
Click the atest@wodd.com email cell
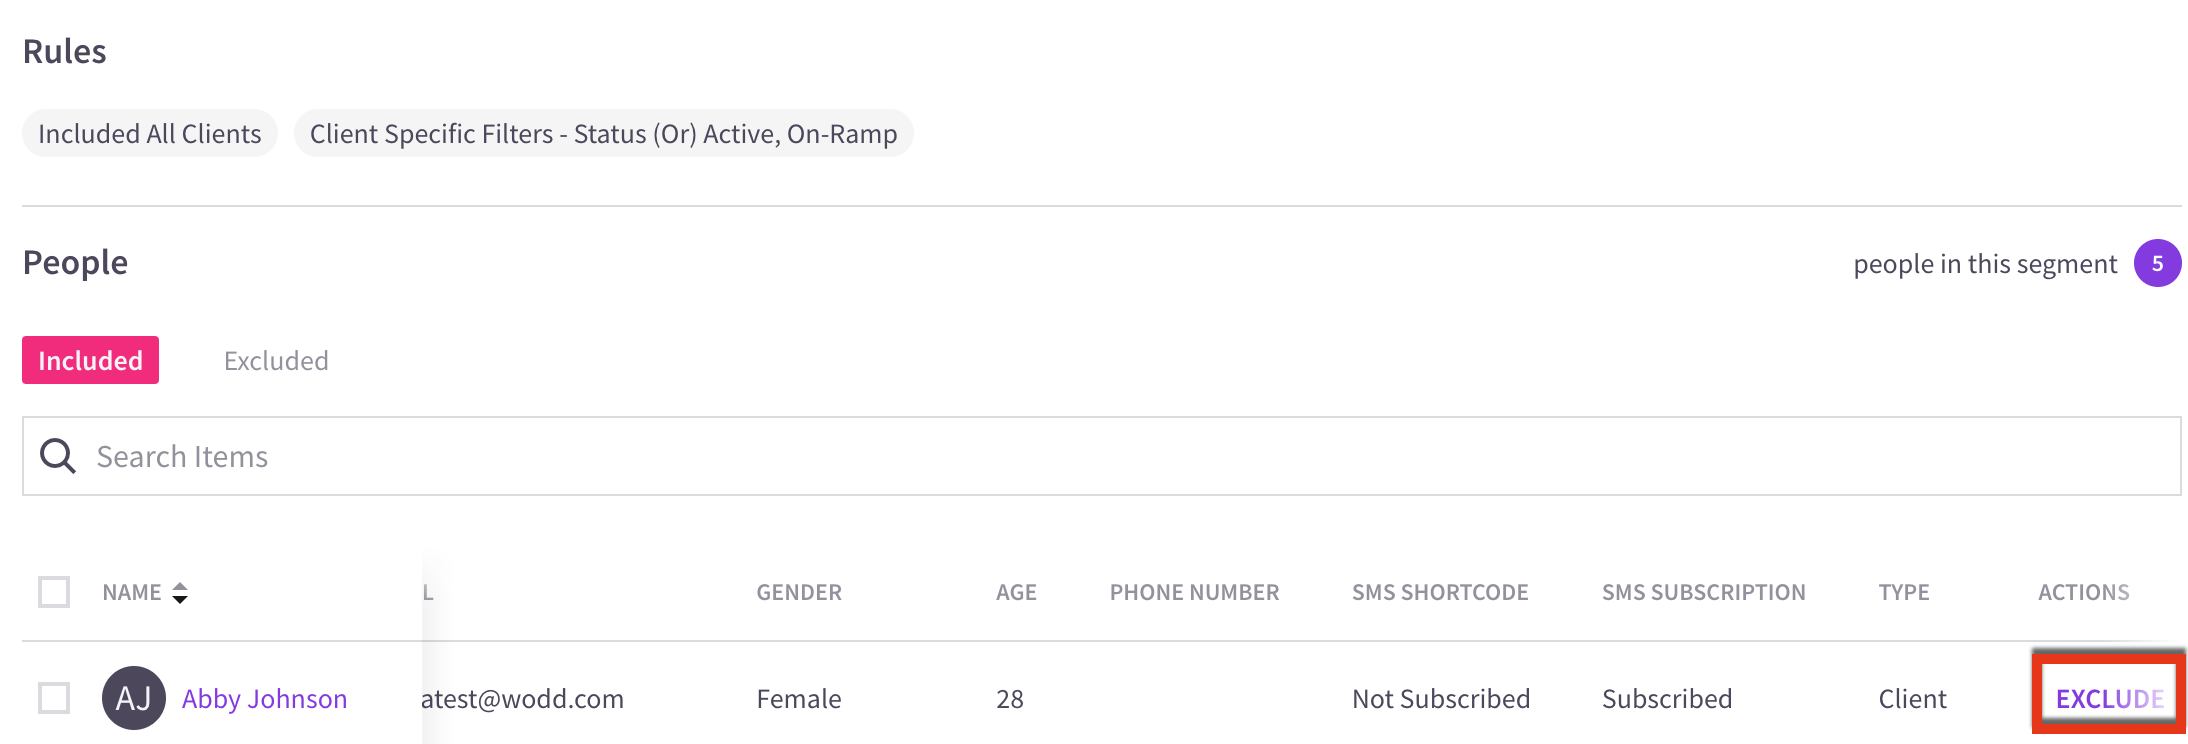tap(523, 698)
